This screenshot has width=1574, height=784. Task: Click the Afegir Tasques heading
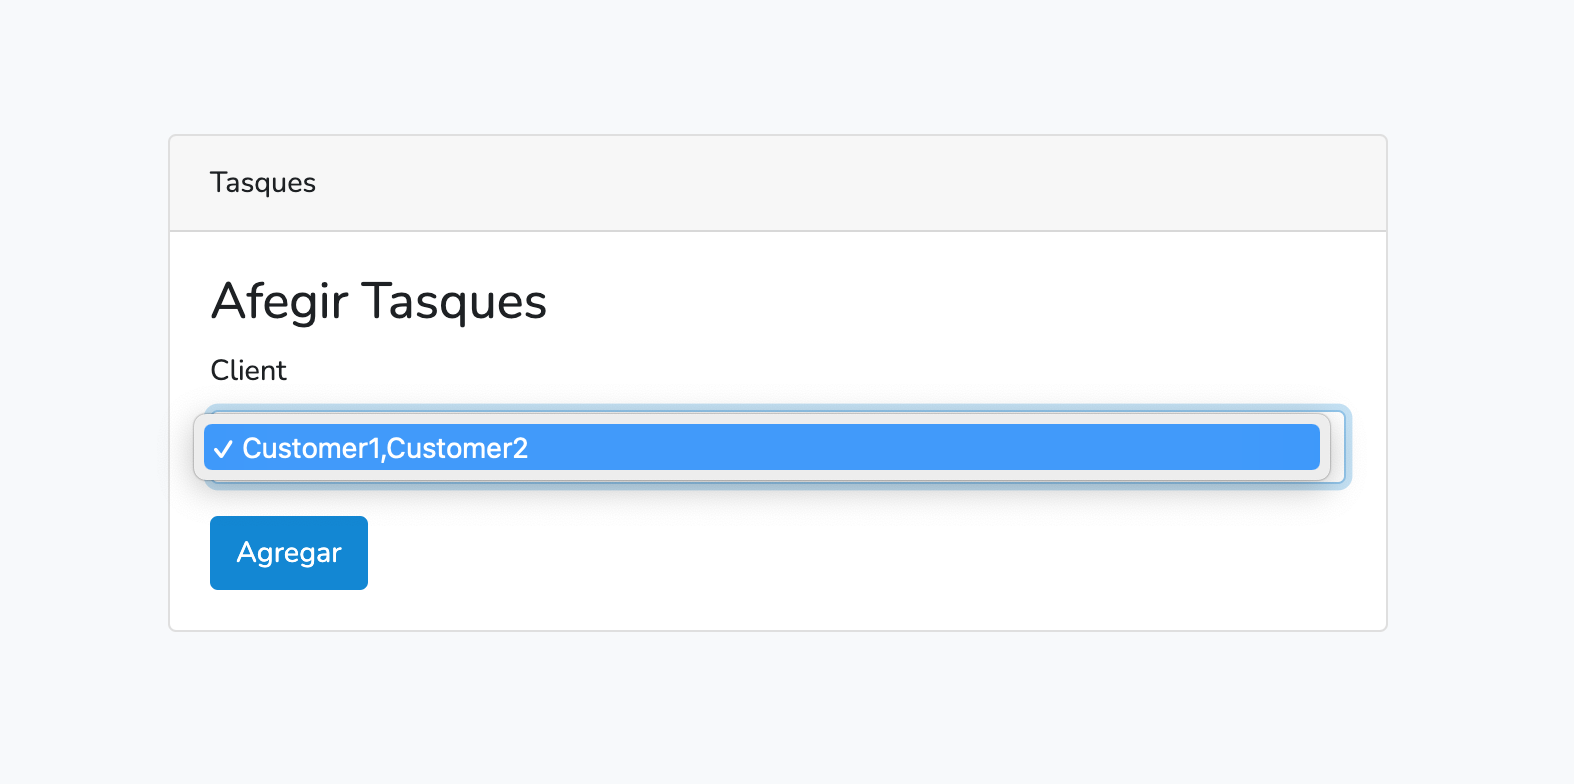point(379,301)
